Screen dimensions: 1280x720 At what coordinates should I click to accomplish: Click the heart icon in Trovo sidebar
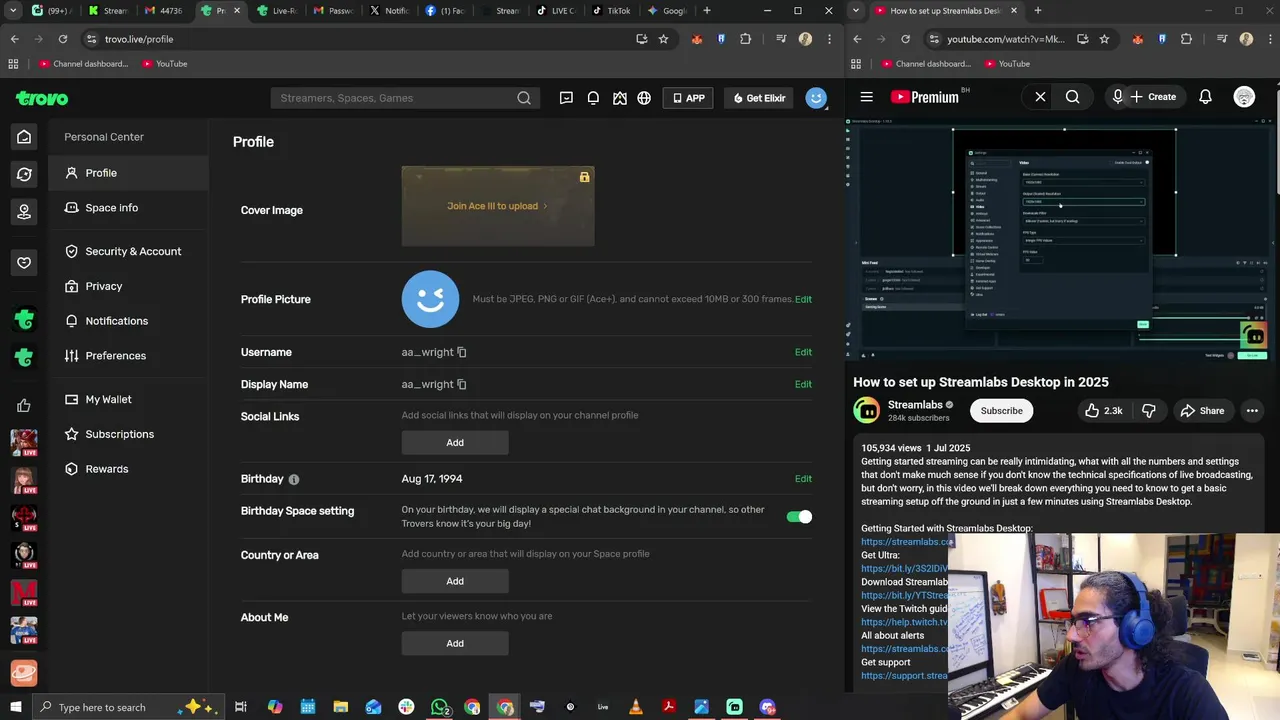point(24,262)
